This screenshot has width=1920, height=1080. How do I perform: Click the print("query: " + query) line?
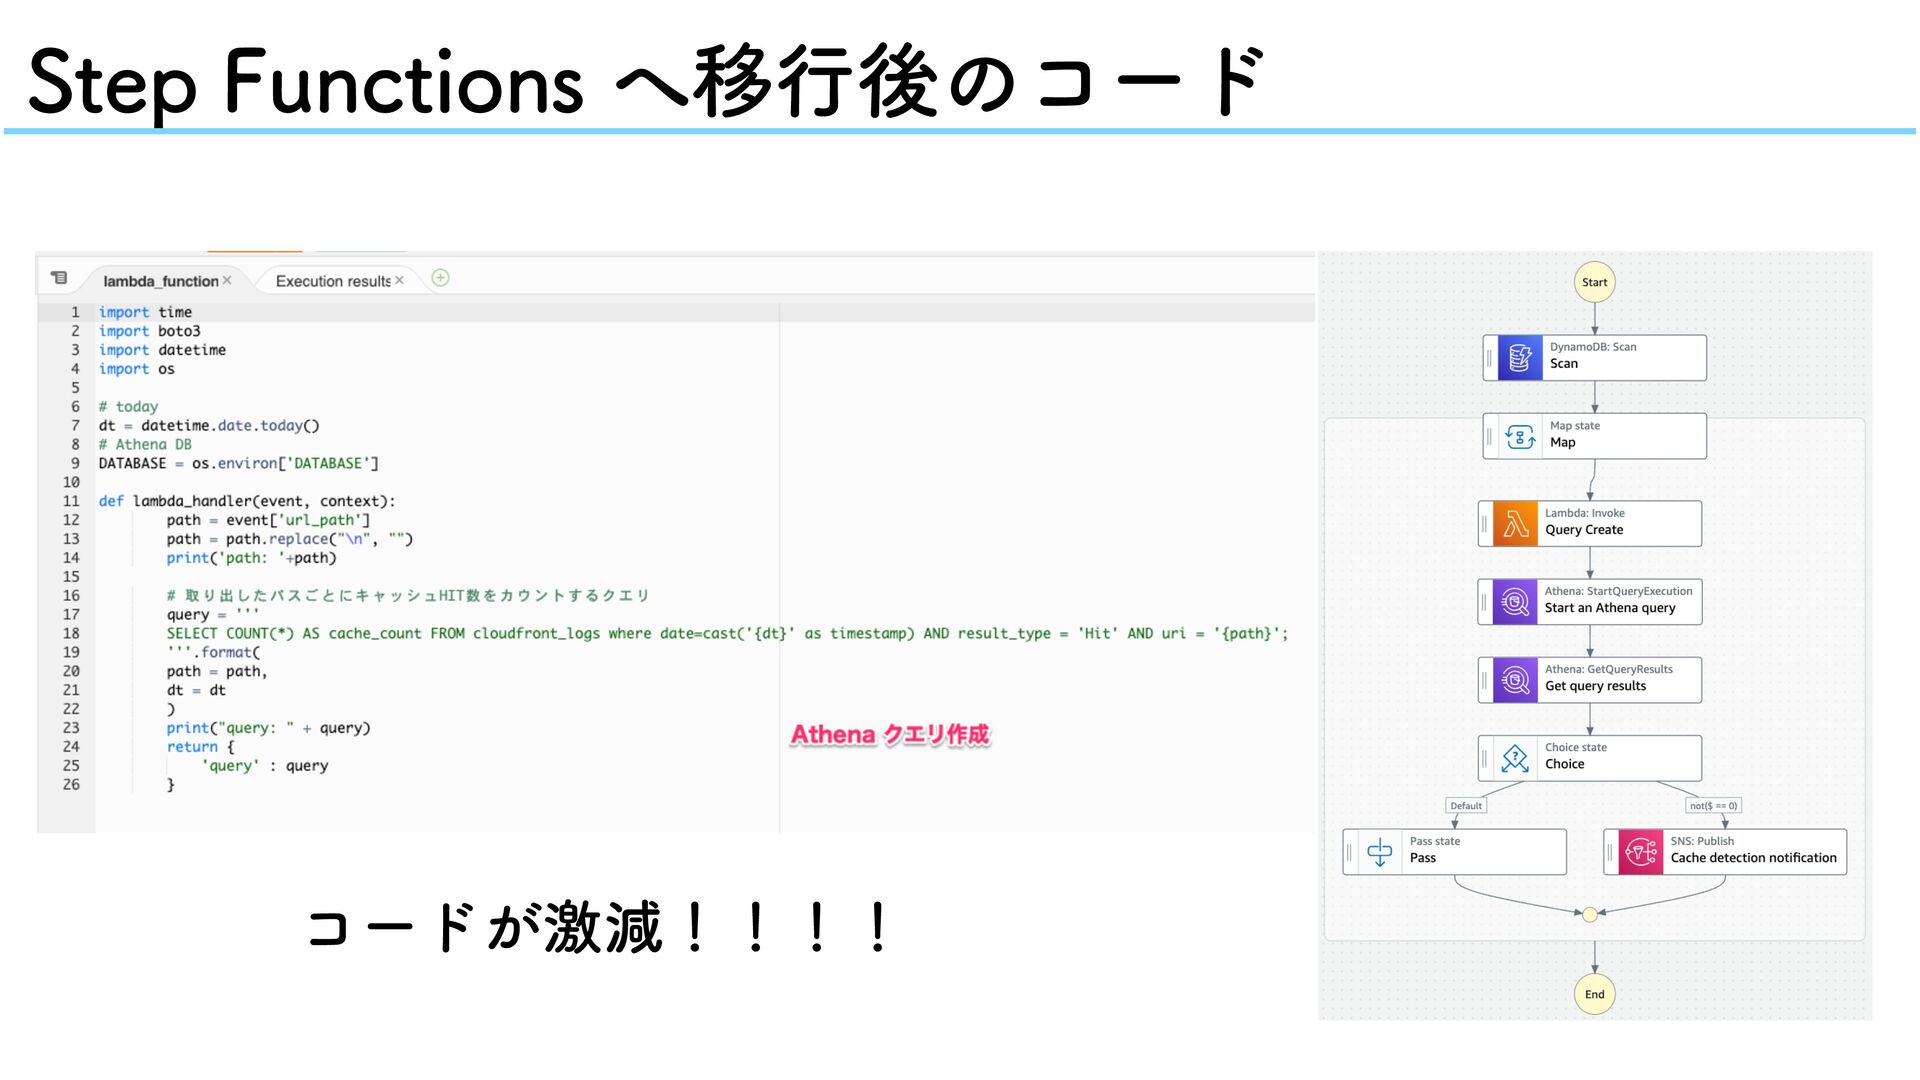pos(268,728)
